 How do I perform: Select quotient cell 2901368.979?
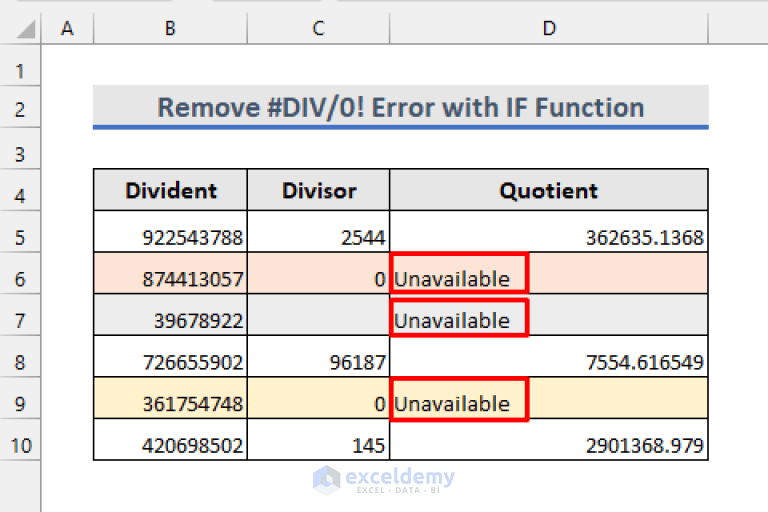pos(549,439)
